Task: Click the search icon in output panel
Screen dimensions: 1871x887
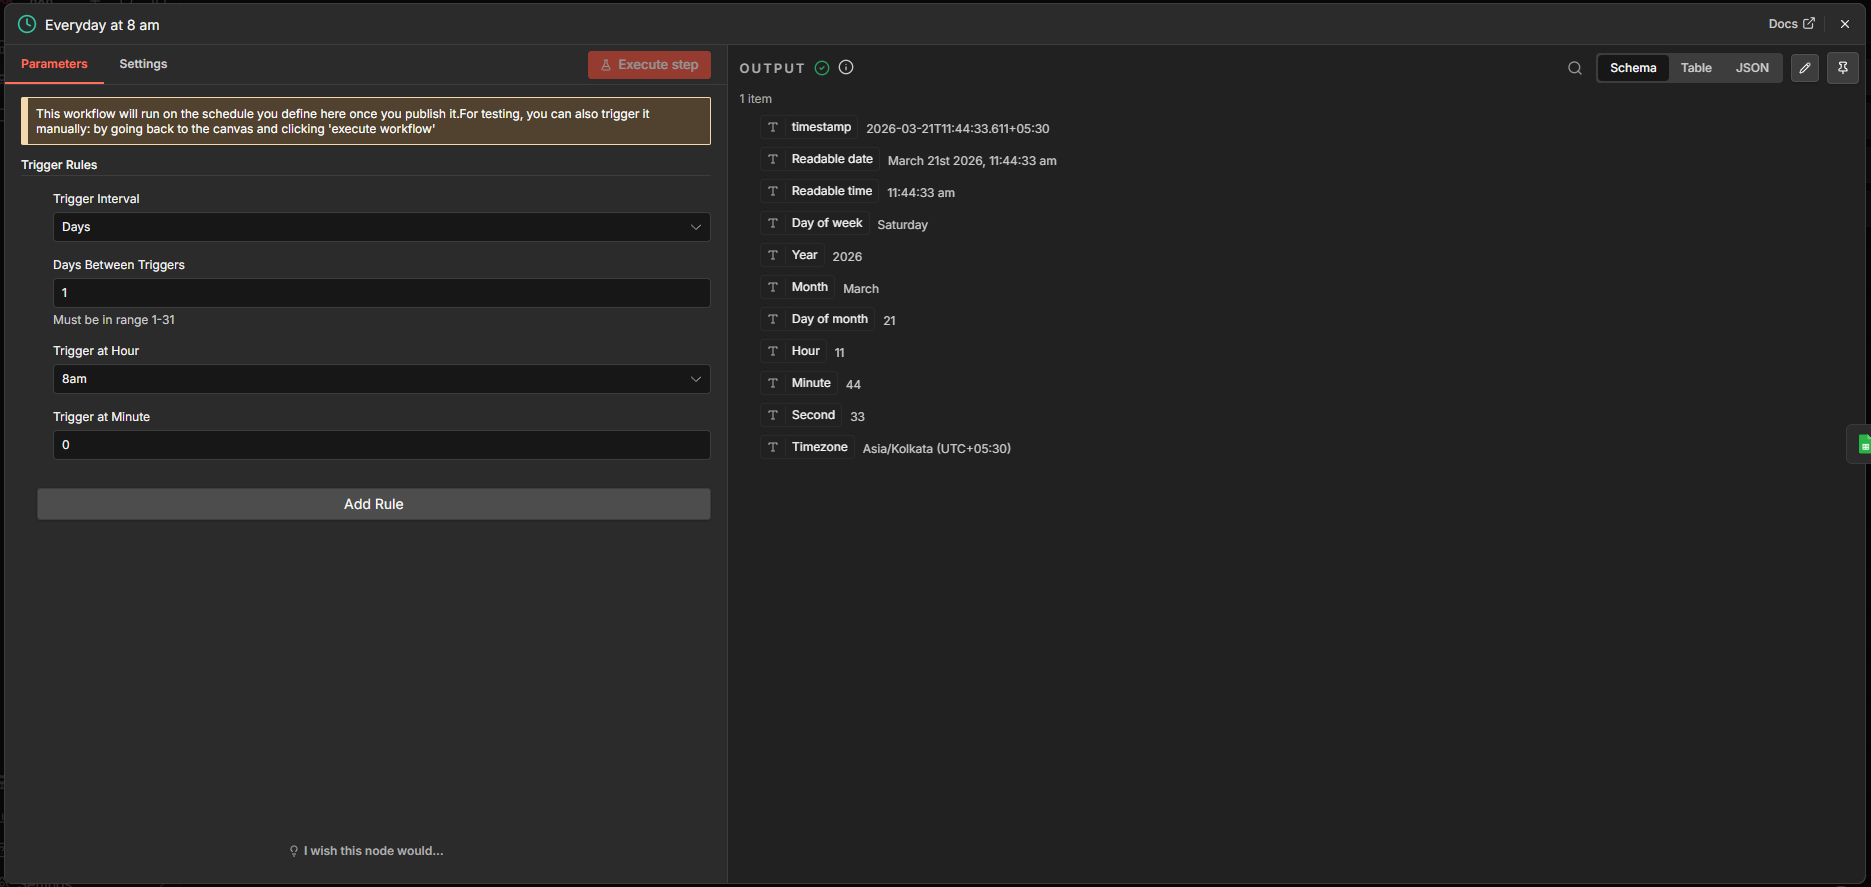Action: (x=1575, y=68)
